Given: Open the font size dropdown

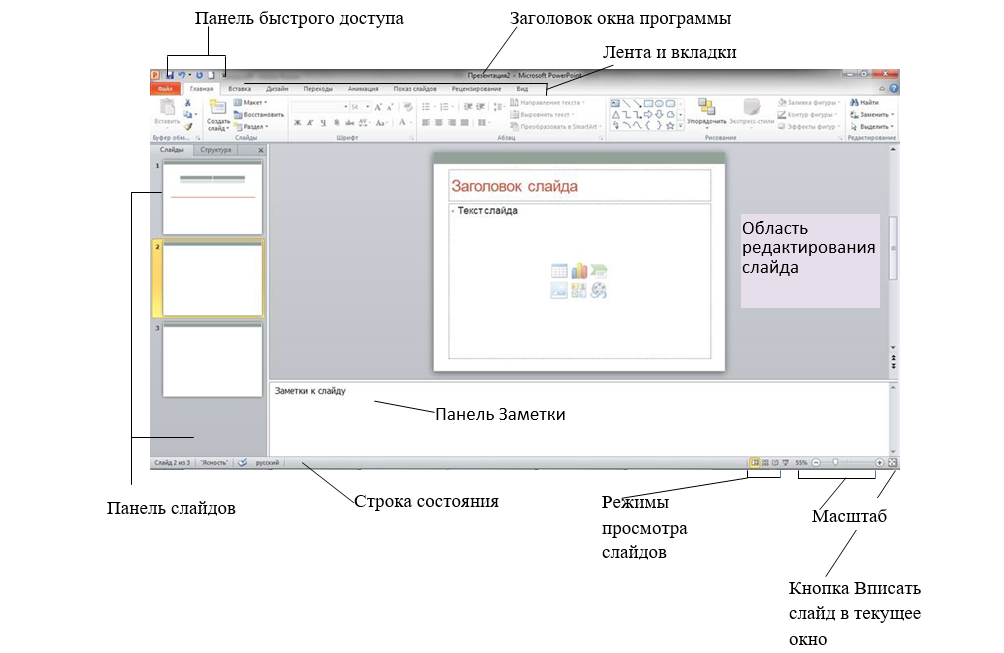Looking at the screenshot, I should point(367,106).
